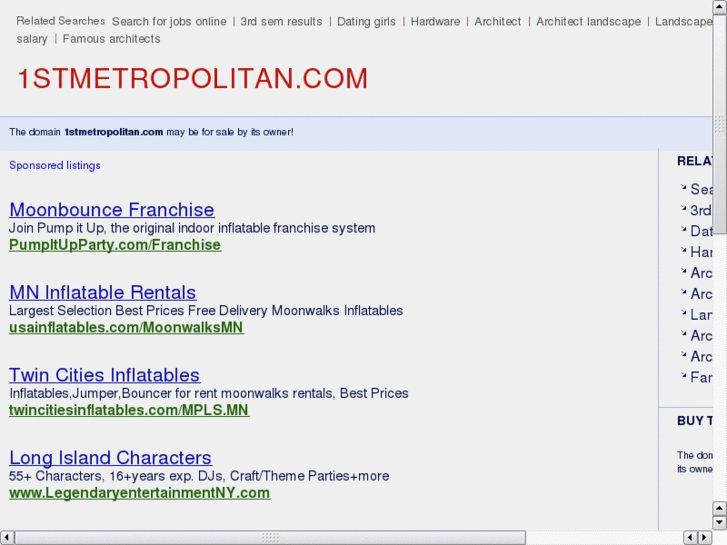
Task: Click the horizontal scrollbar right arrow
Action: point(705,537)
